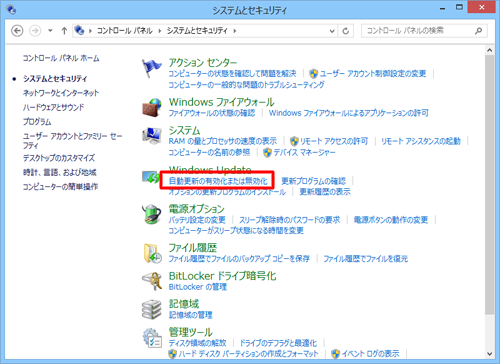The width and height of the screenshot is (500, 364).
Task: Open the address bar history dropdown
Action: 332,31
